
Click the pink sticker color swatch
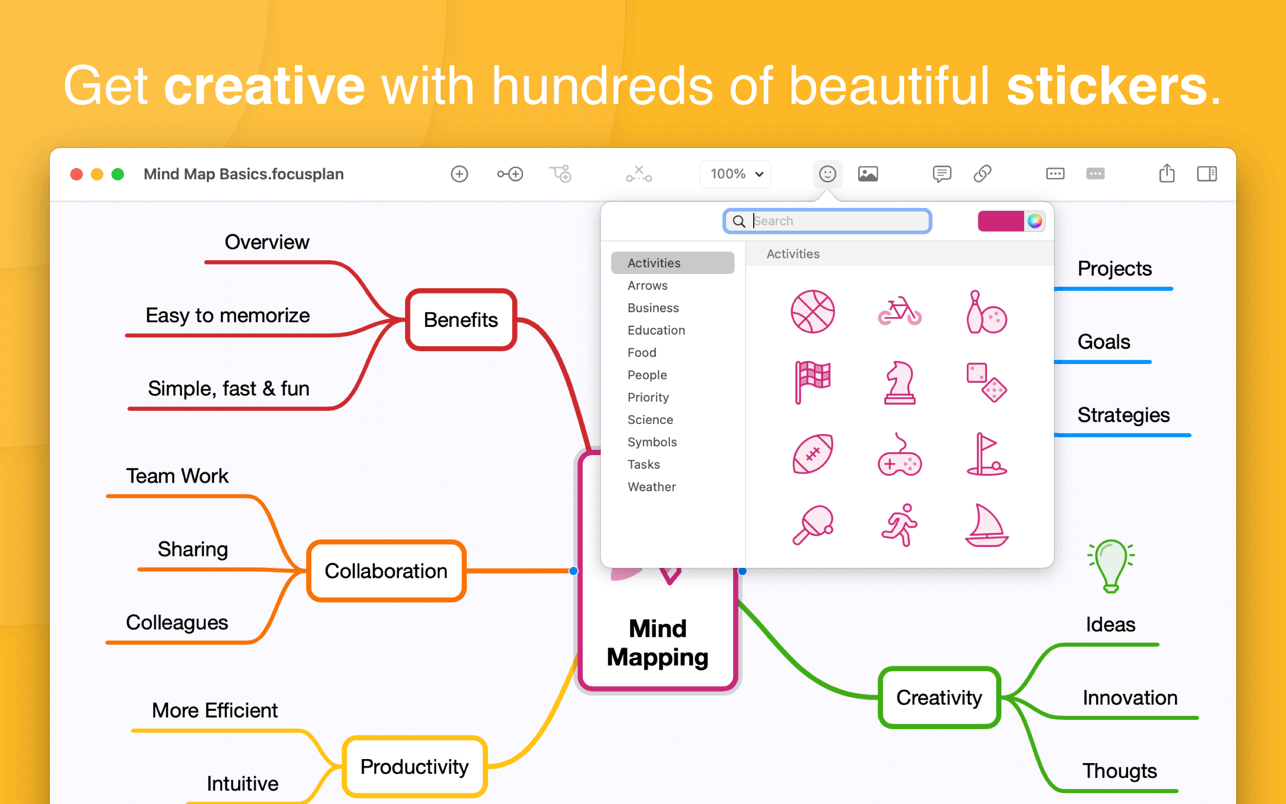coord(1001,221)
